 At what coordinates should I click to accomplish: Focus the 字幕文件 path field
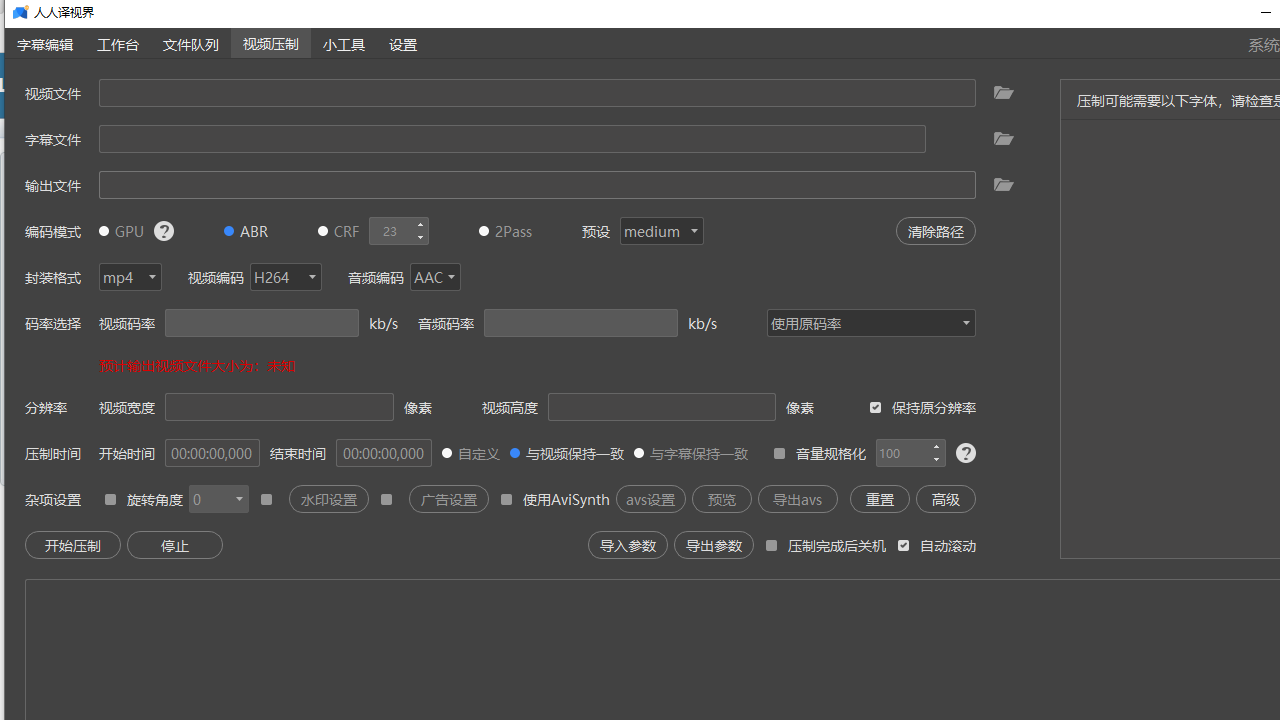(x=512, y=139)
